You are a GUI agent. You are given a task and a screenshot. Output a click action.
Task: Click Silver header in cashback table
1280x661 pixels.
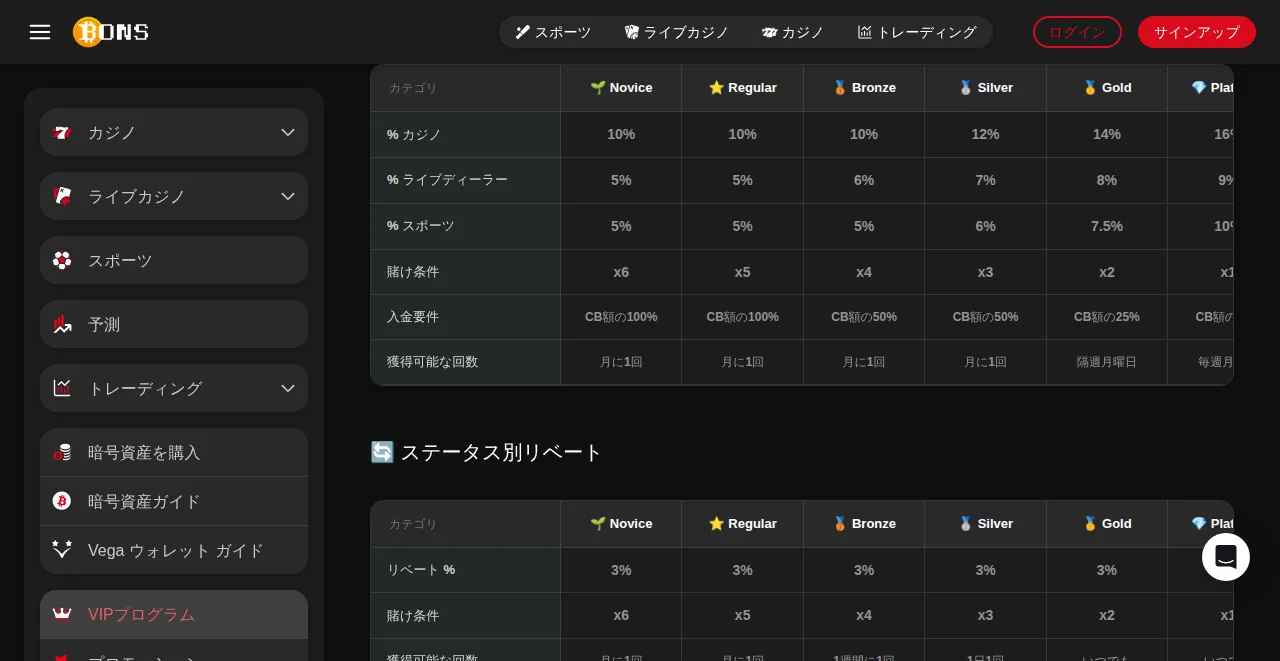coord(985,88)
